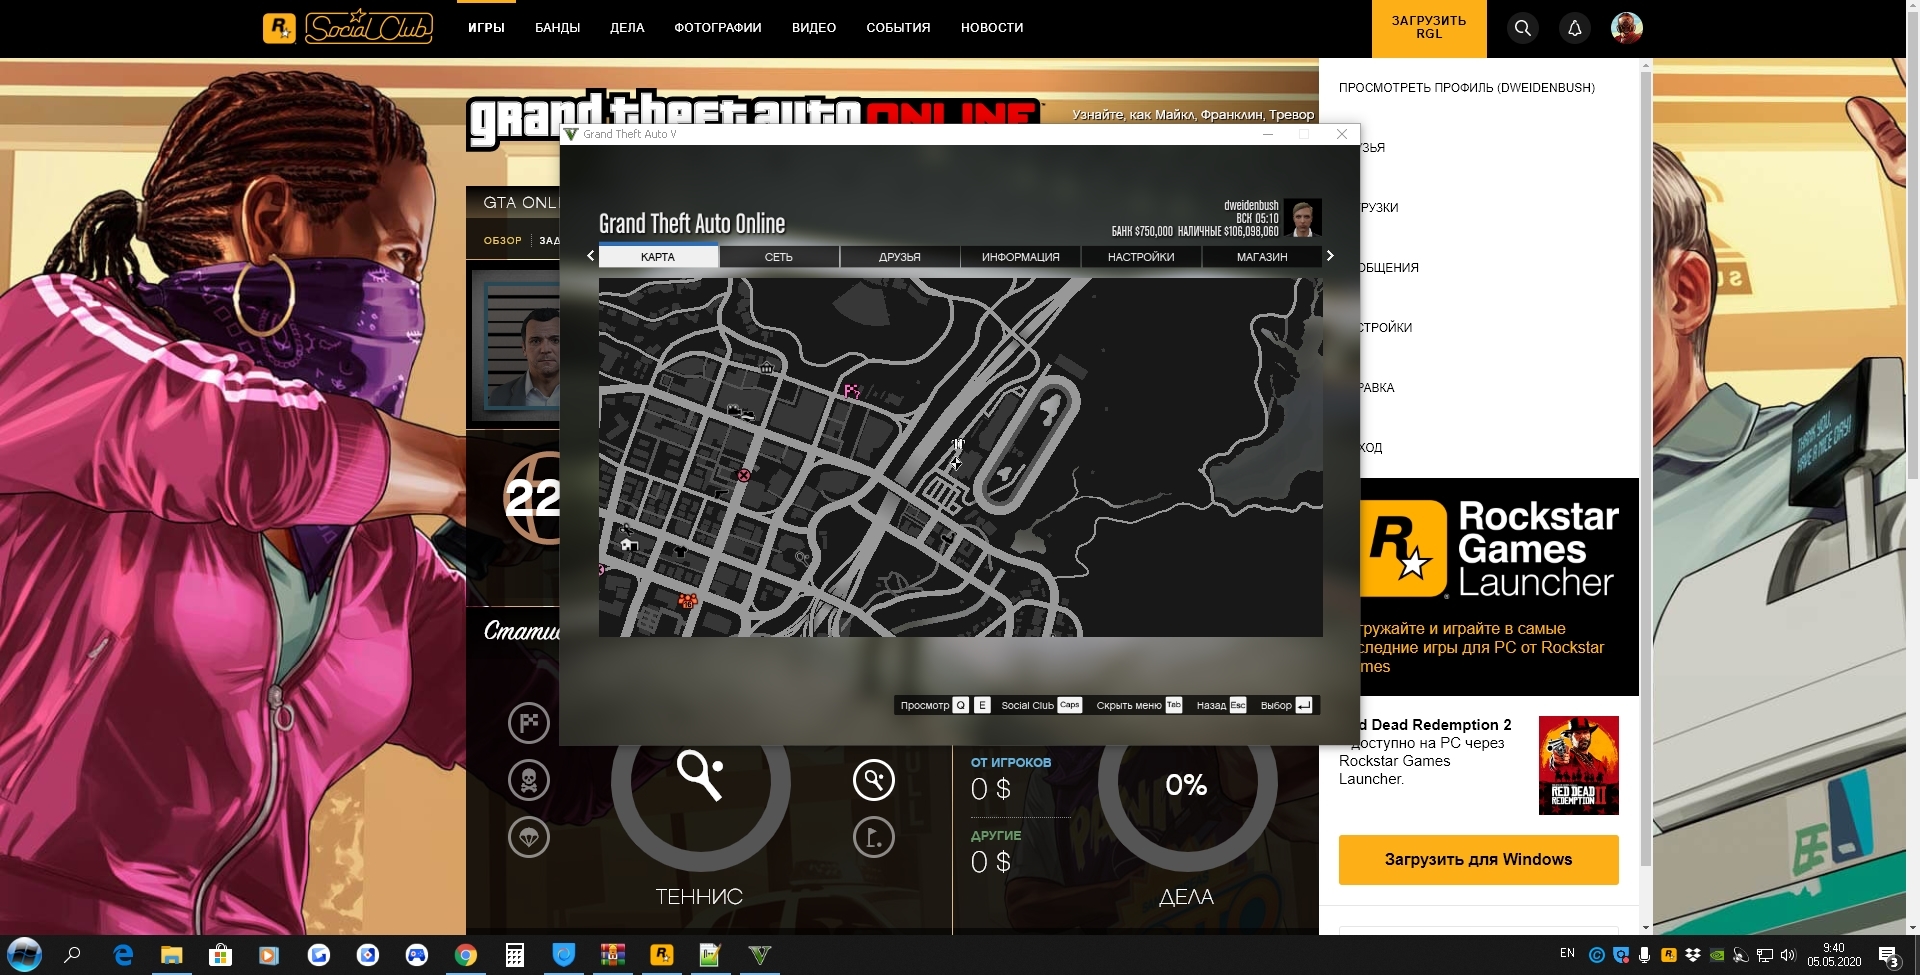
Task: Open the ДЕЛА menu in Social Club
Action: point(627,28)
